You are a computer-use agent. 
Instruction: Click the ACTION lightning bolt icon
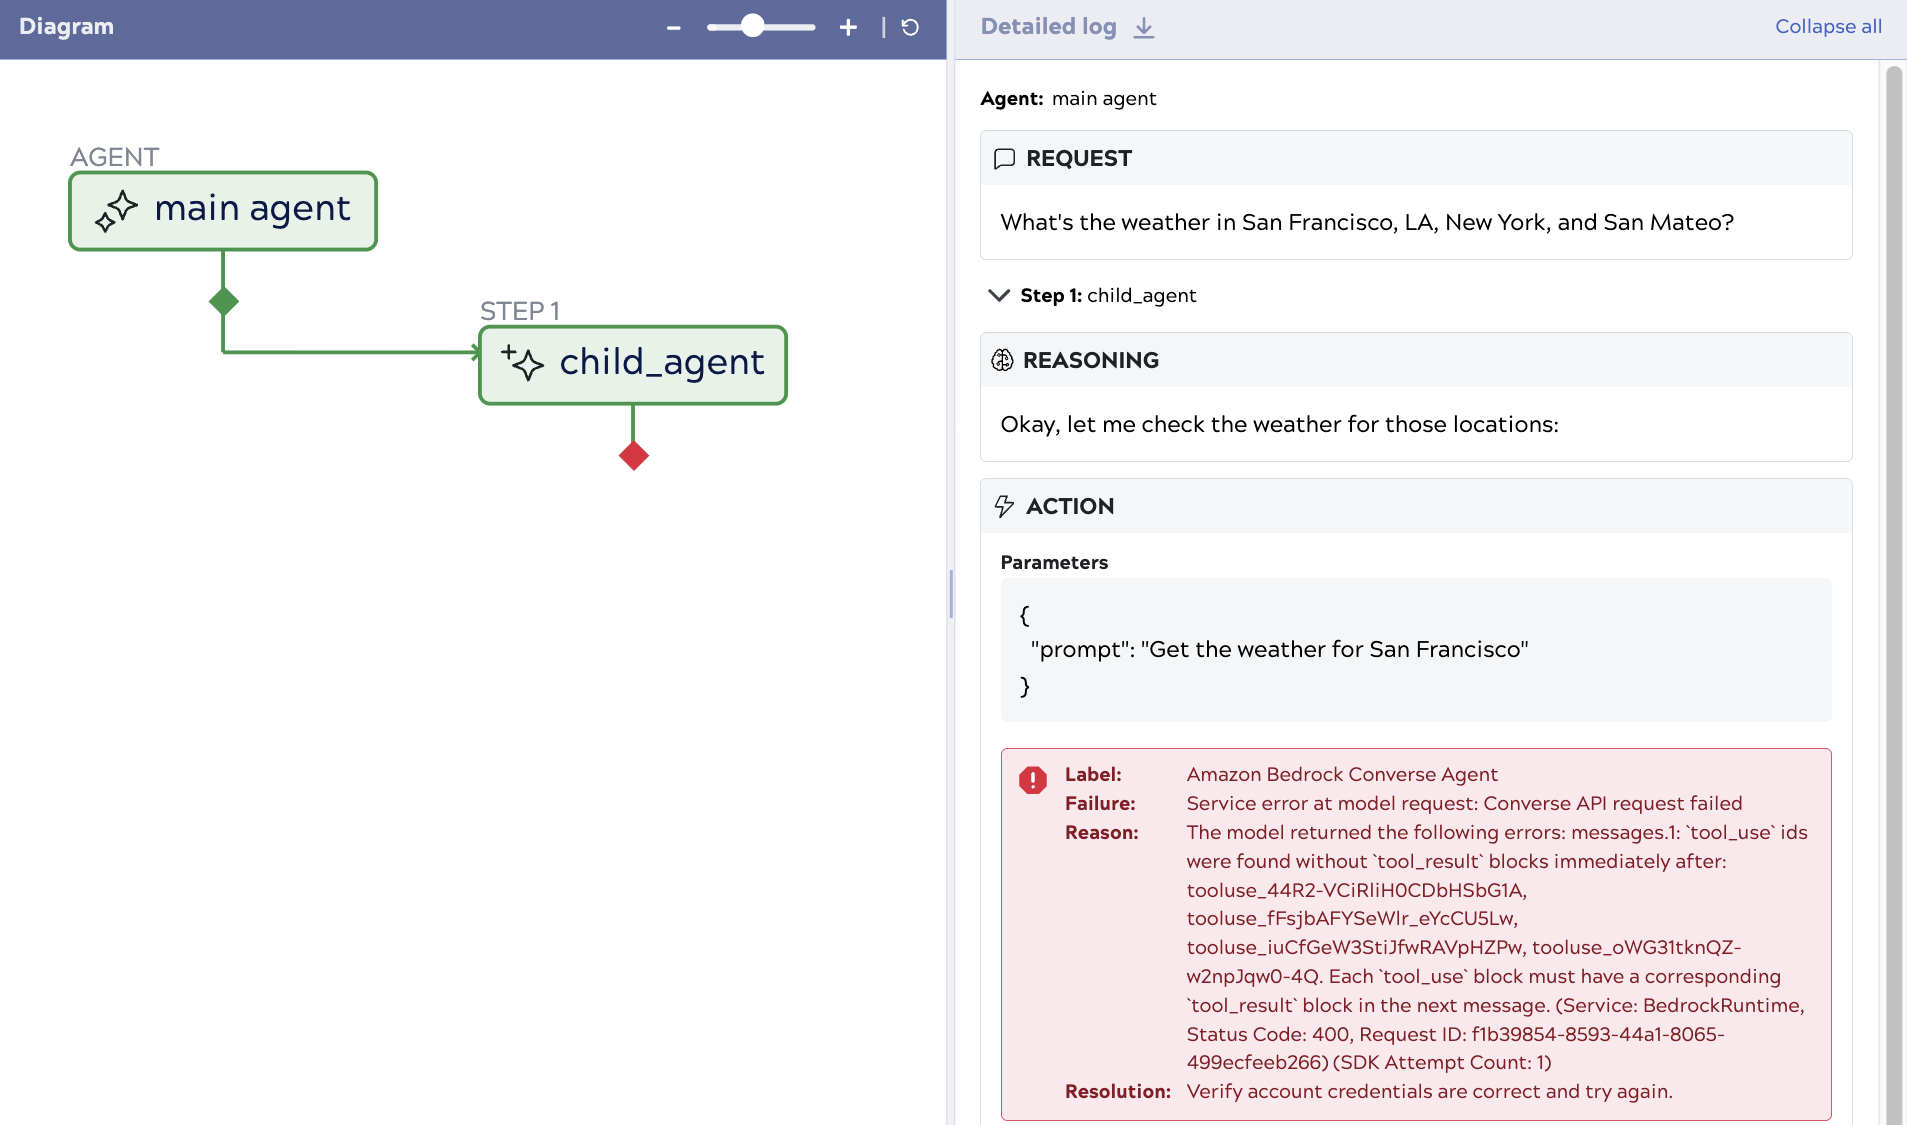click(x=1004, y=507)
